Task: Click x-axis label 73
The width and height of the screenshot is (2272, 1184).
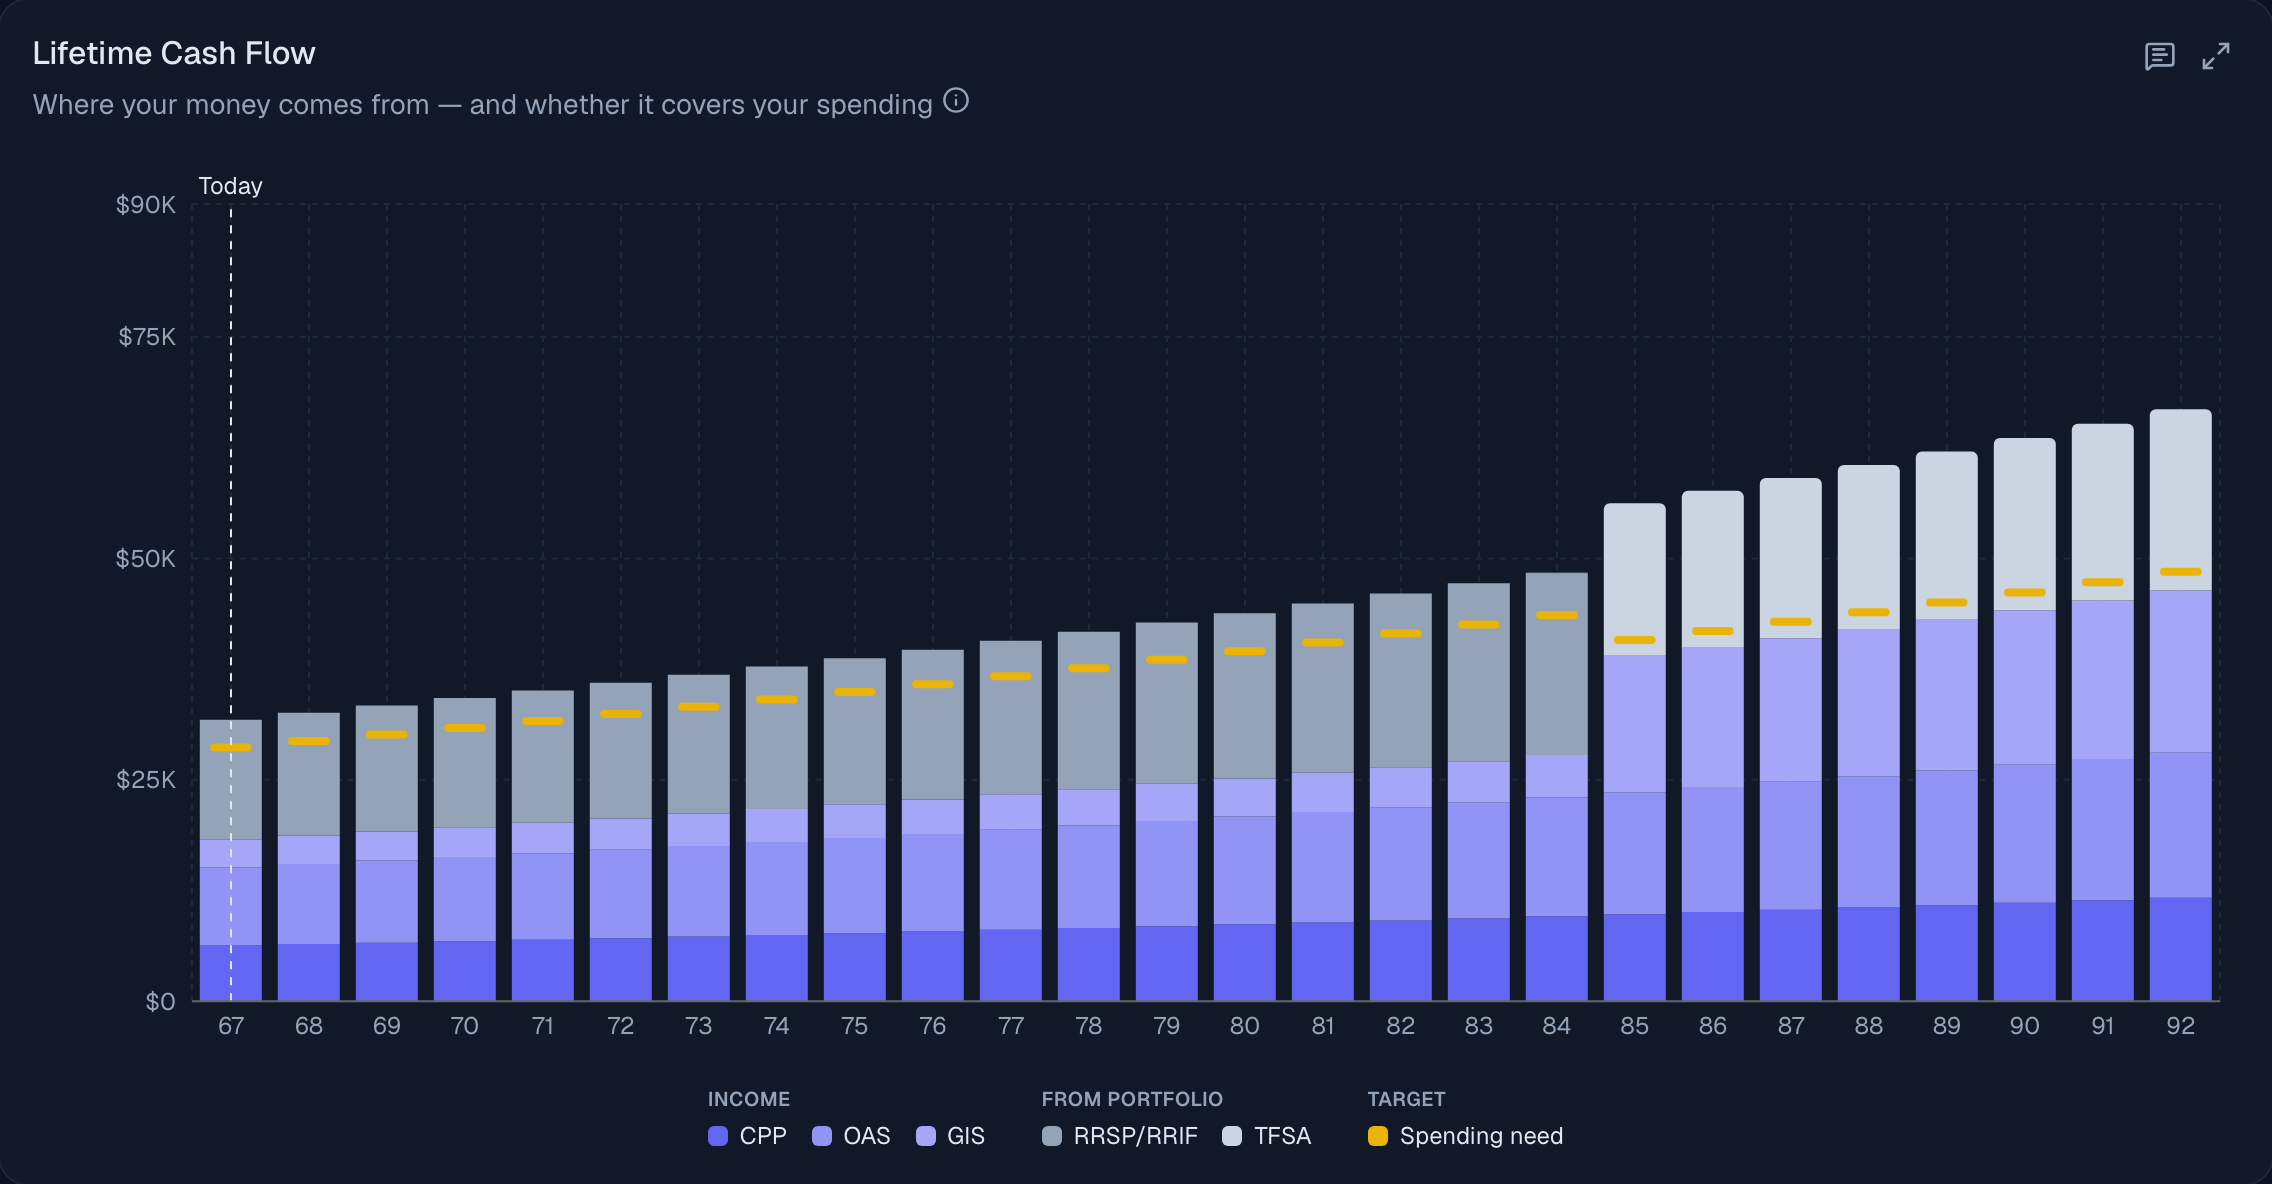Action: click(699, 1026)
